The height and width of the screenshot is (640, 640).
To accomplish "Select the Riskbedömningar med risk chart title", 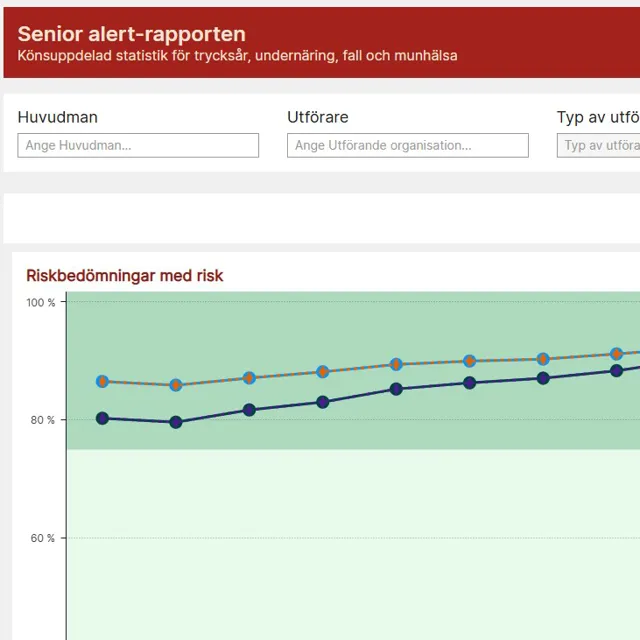I will click(125, 276).
